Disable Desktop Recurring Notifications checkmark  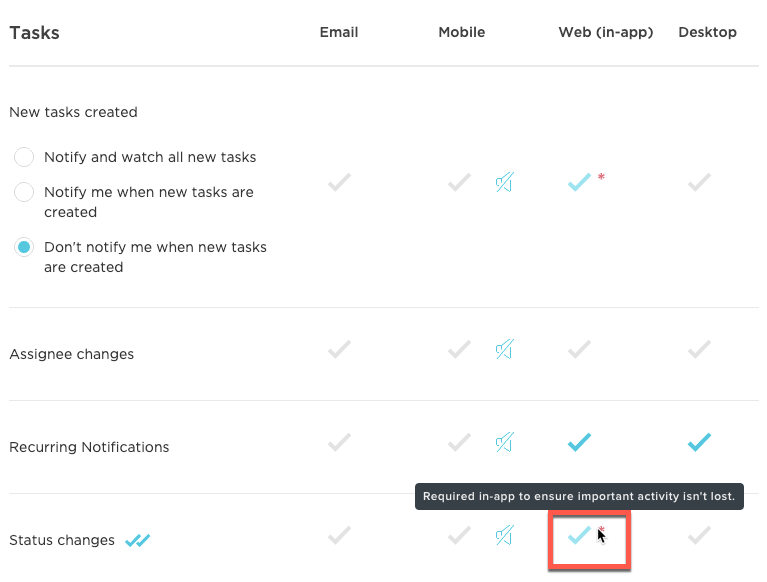699,442
